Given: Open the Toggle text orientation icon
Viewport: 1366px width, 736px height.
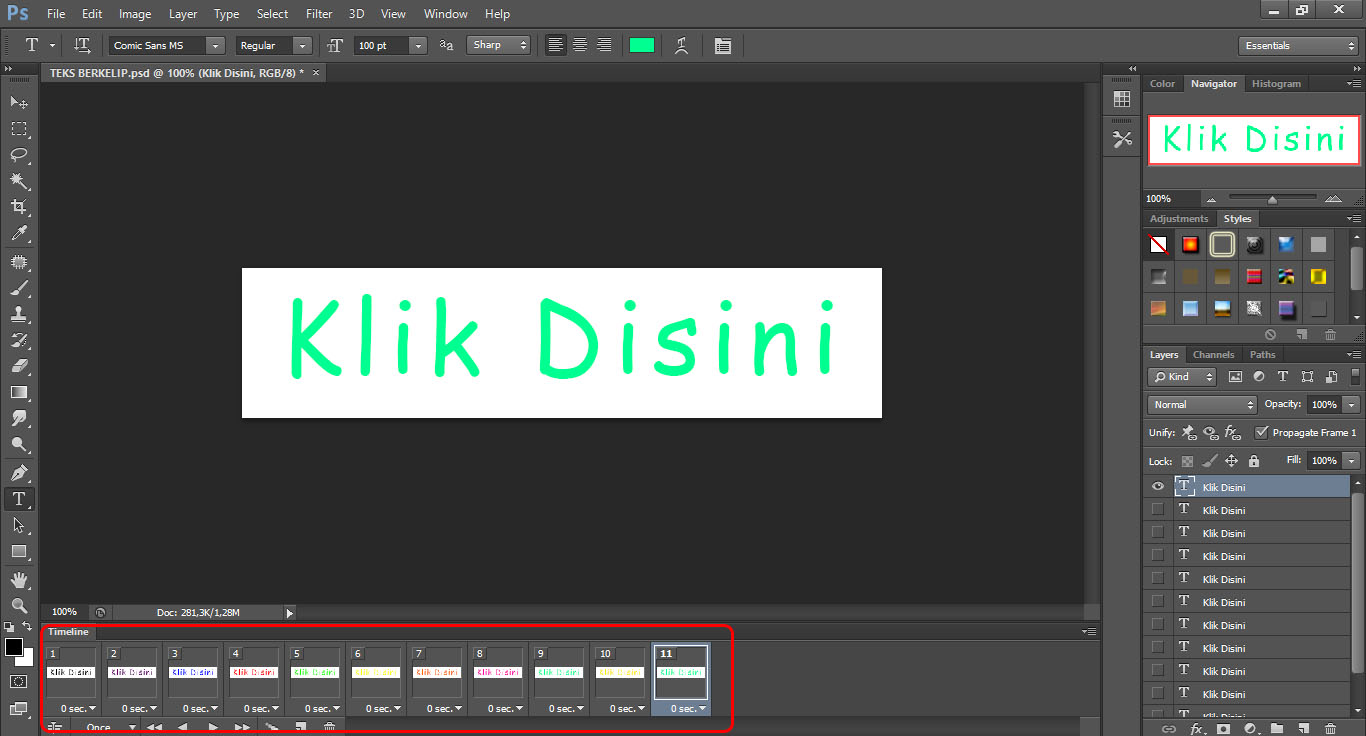Looking at the screenshot, I should [x=81, y=44].
